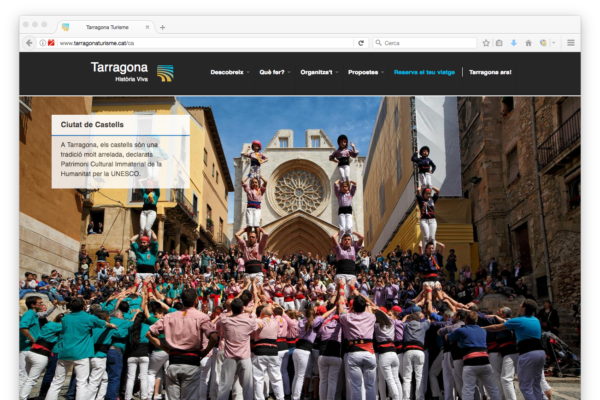Screen dimensions: 600x400
Task: Open the Firefox hamburger menu
Action: pyautogui.click(x=571, y=43)
